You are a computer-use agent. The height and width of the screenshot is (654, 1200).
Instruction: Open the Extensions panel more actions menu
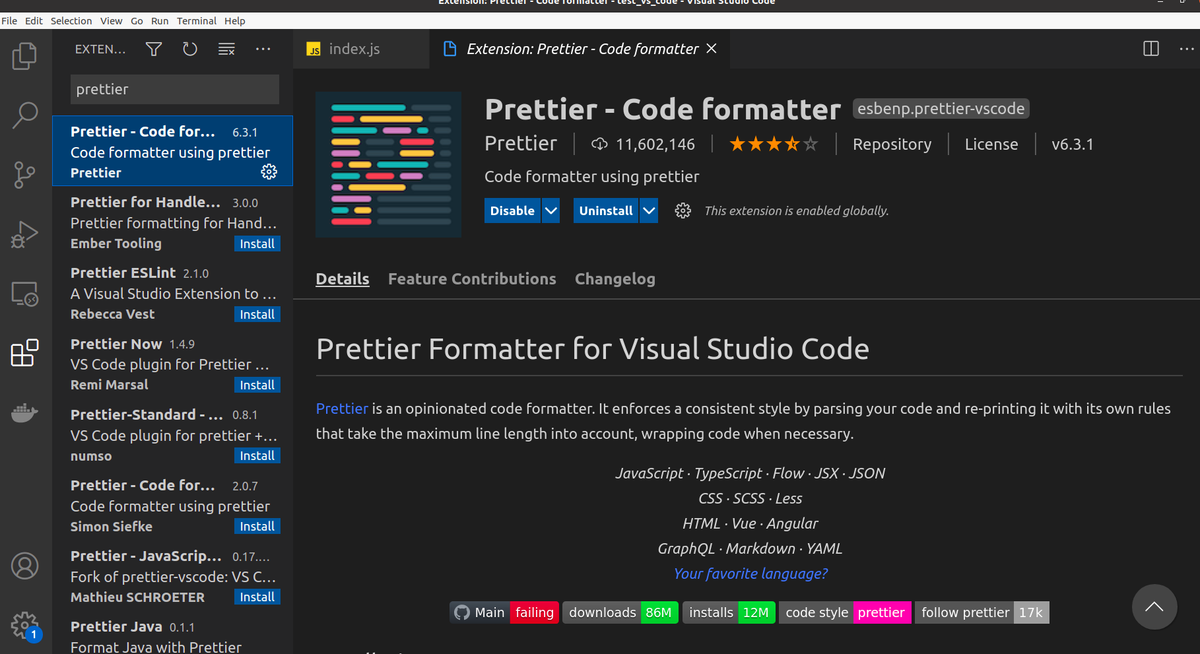click(263, 48)
